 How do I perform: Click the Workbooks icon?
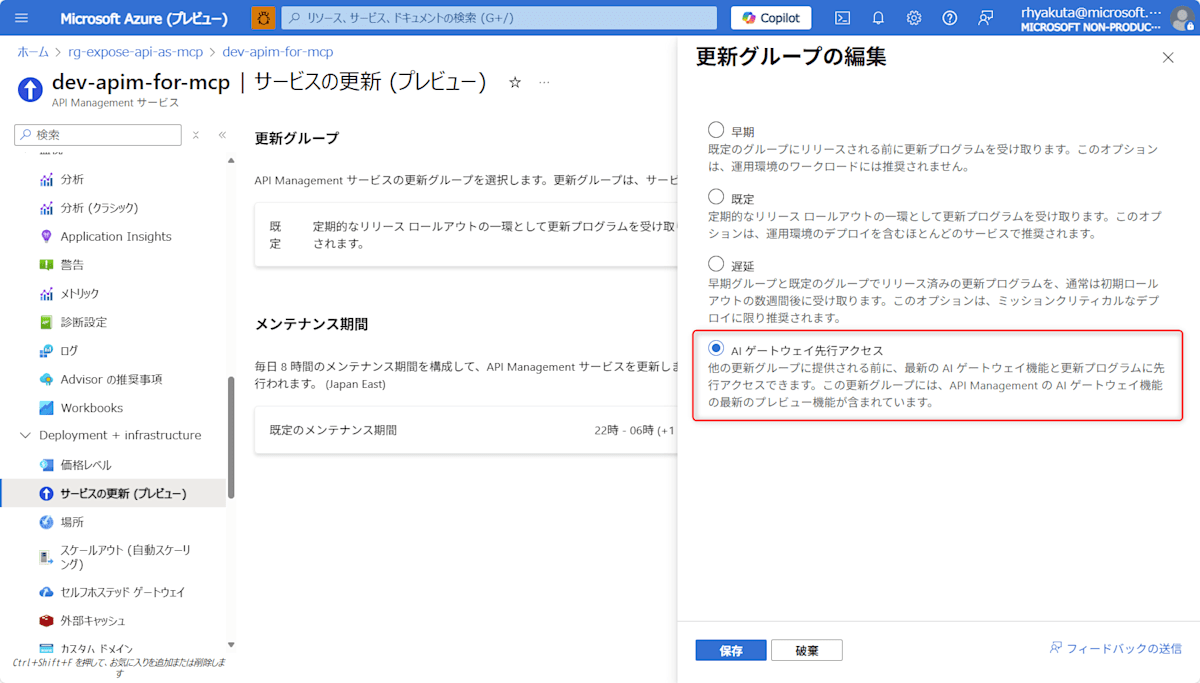[46, 408]
